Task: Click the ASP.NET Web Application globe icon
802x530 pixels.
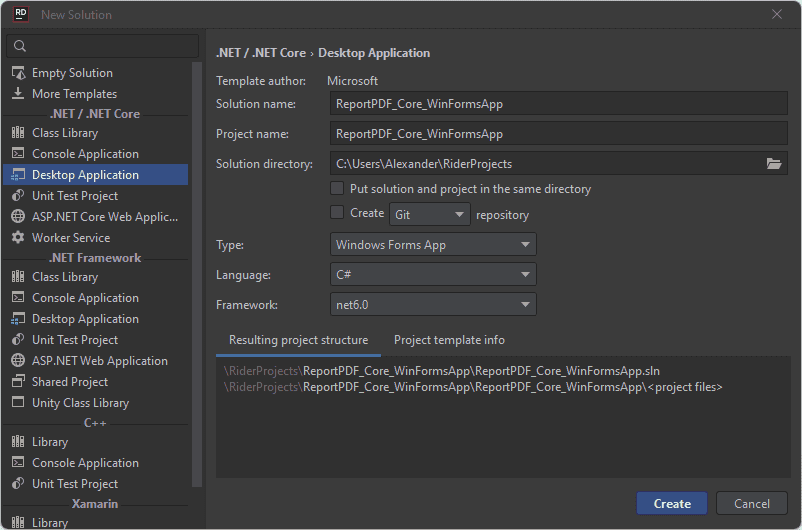Action: (18, 361)
